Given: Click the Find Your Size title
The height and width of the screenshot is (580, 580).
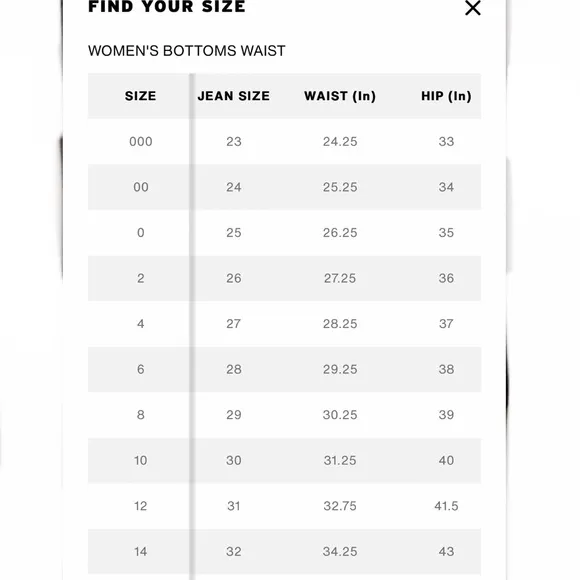Looking at the screenshot, I should (166, 7).
